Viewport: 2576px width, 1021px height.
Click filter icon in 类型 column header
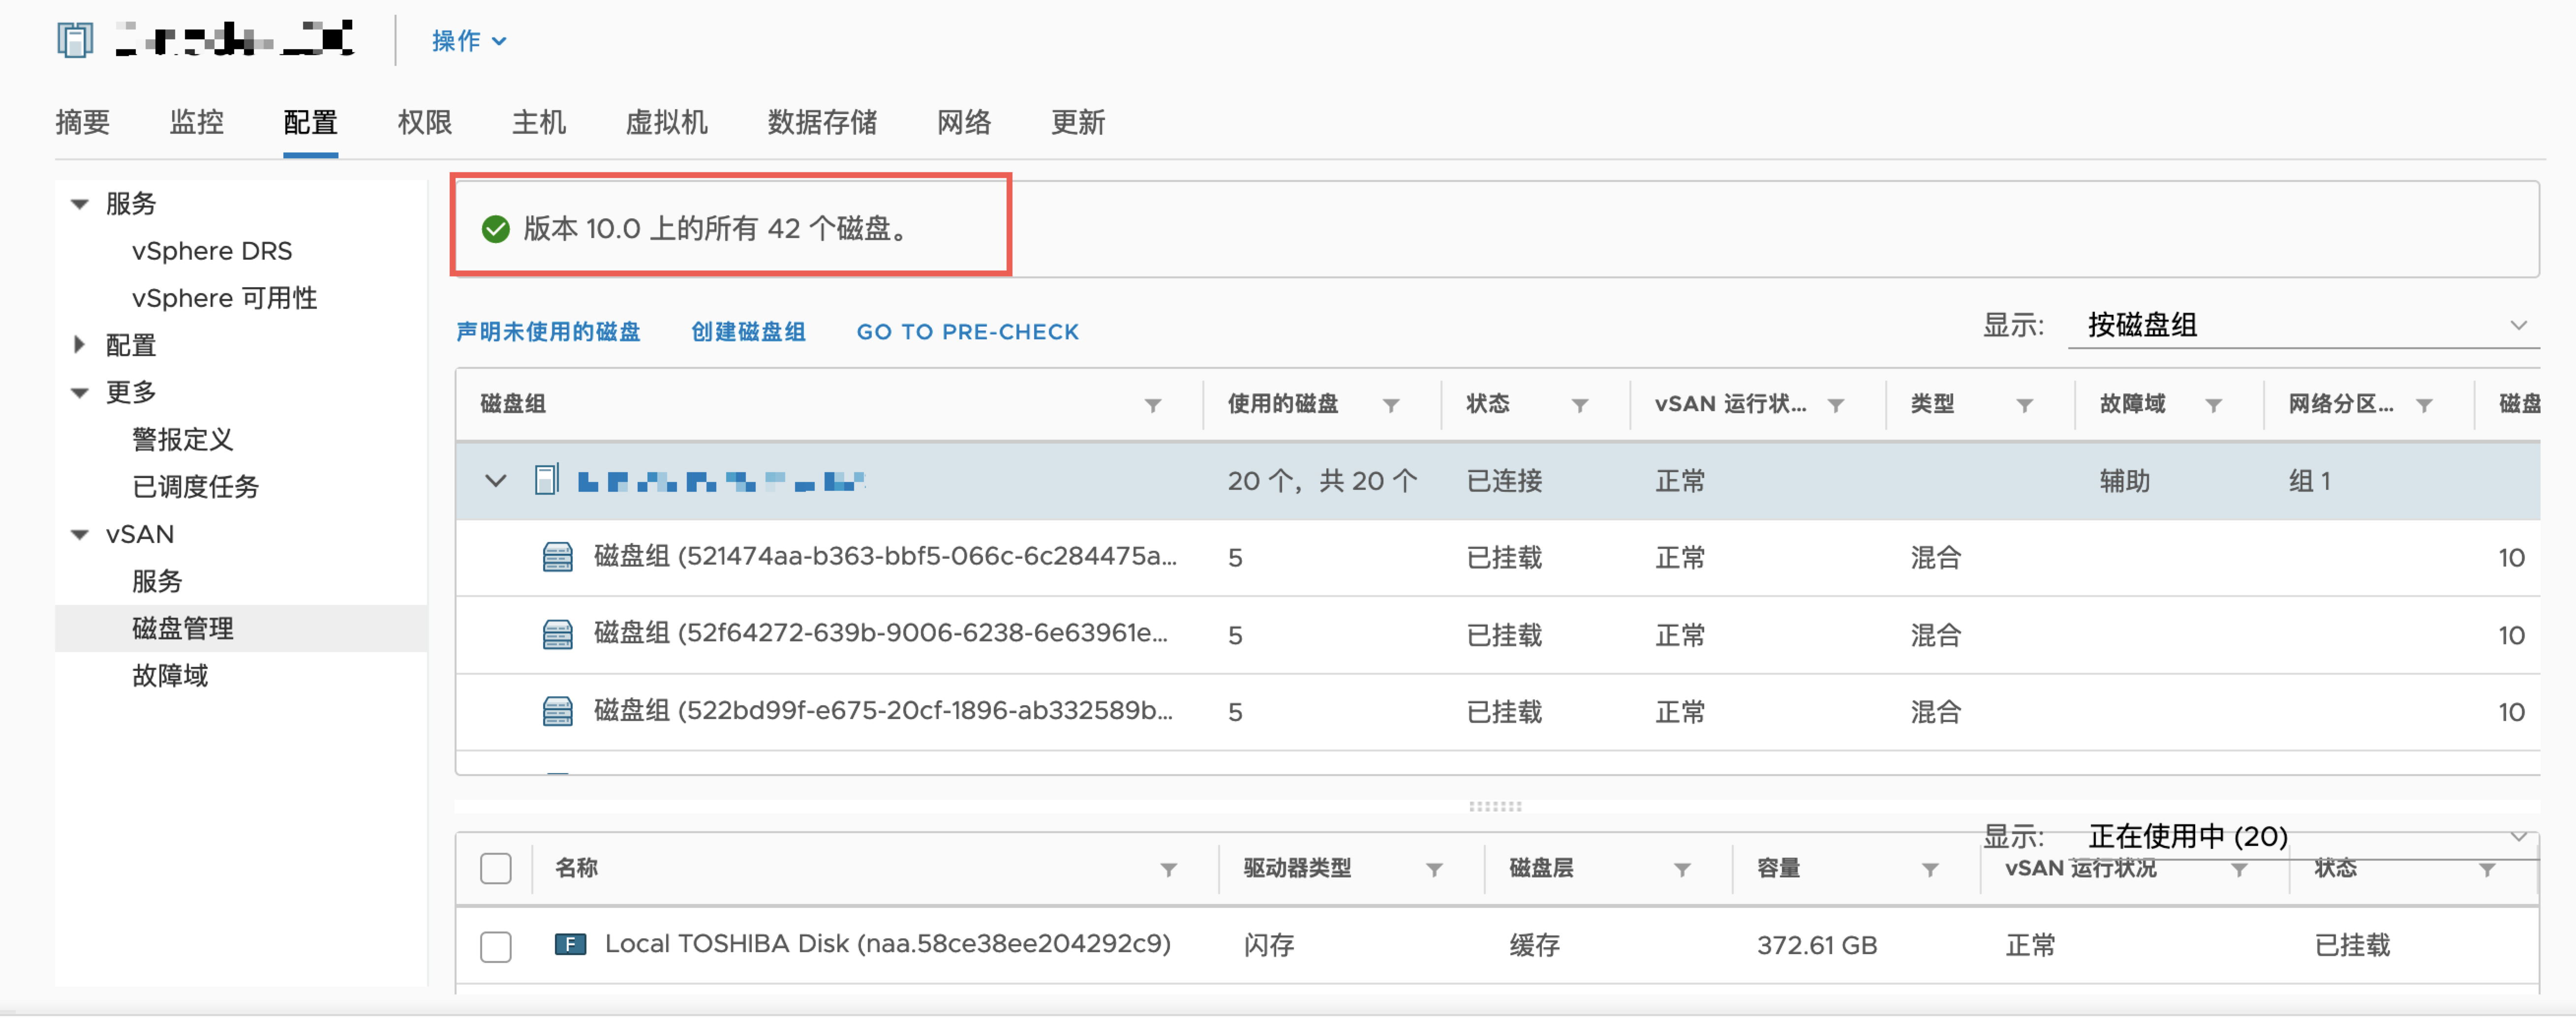2024,405
